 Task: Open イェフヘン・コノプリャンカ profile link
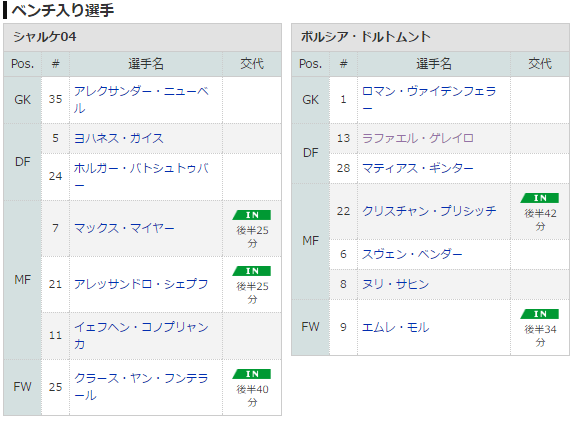(141, 335)
